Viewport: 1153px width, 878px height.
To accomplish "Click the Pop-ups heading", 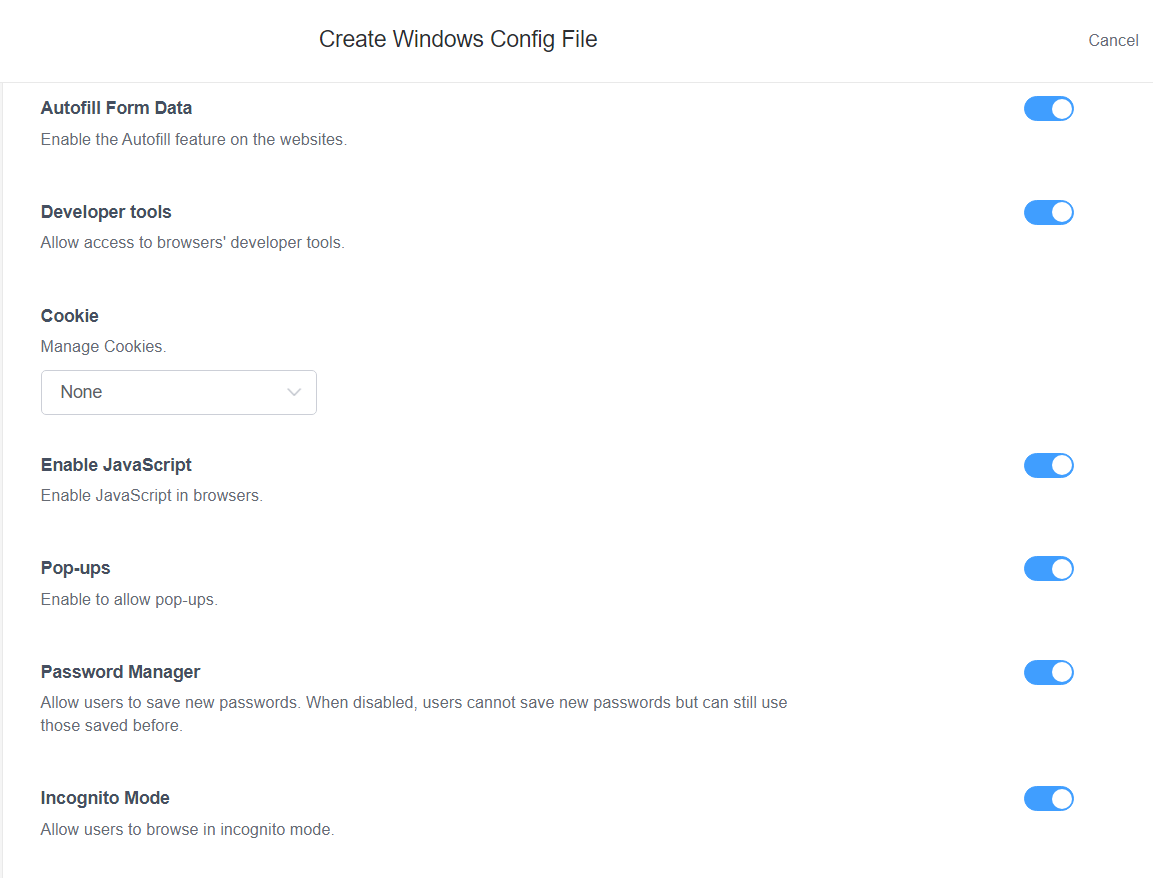I will click(x=75, y=568).
